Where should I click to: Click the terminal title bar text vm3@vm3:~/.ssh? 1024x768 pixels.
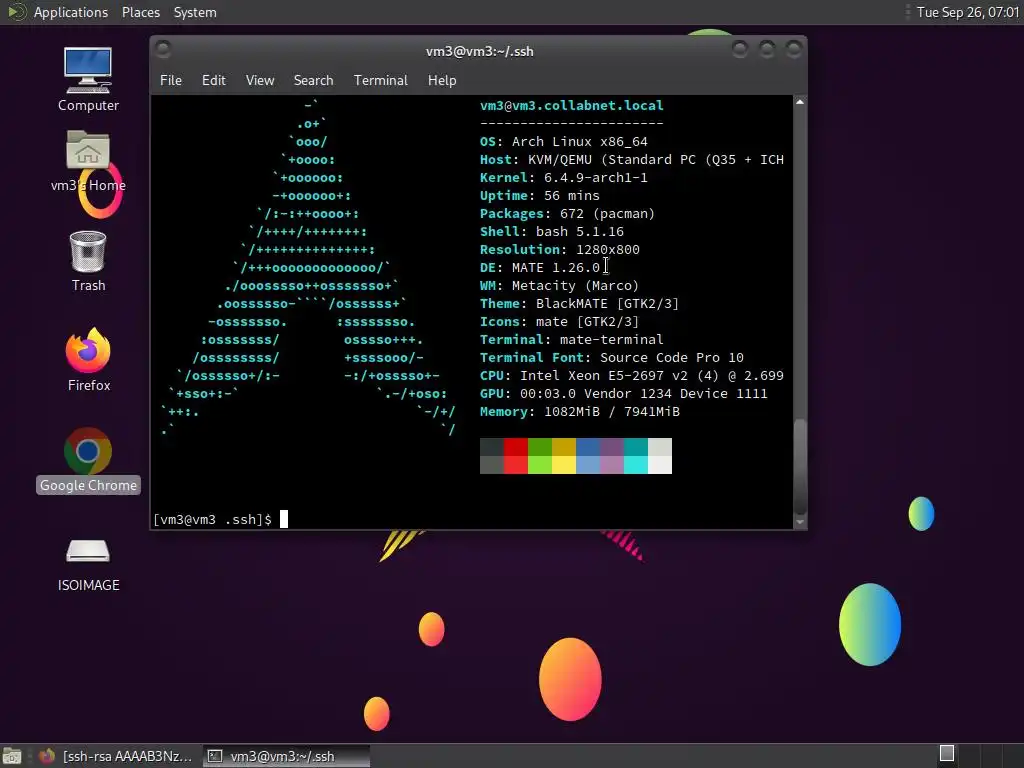point(479,52)
